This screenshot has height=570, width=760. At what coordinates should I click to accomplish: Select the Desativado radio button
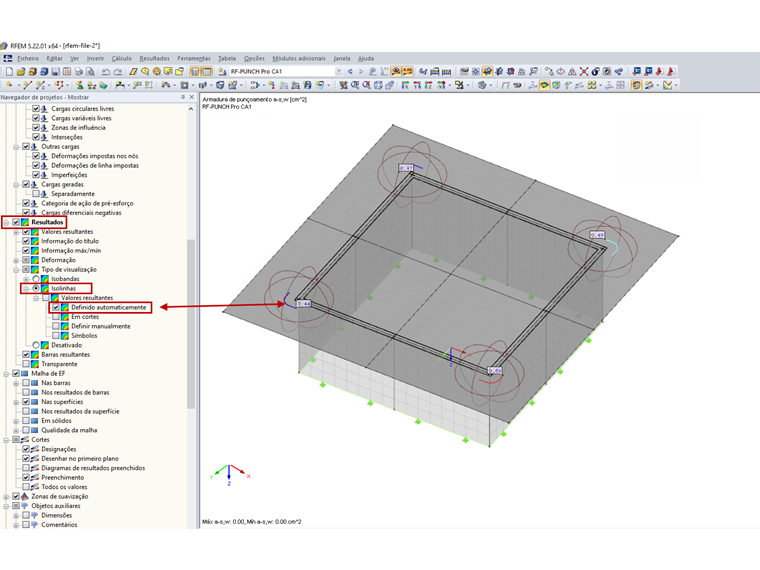36,345
